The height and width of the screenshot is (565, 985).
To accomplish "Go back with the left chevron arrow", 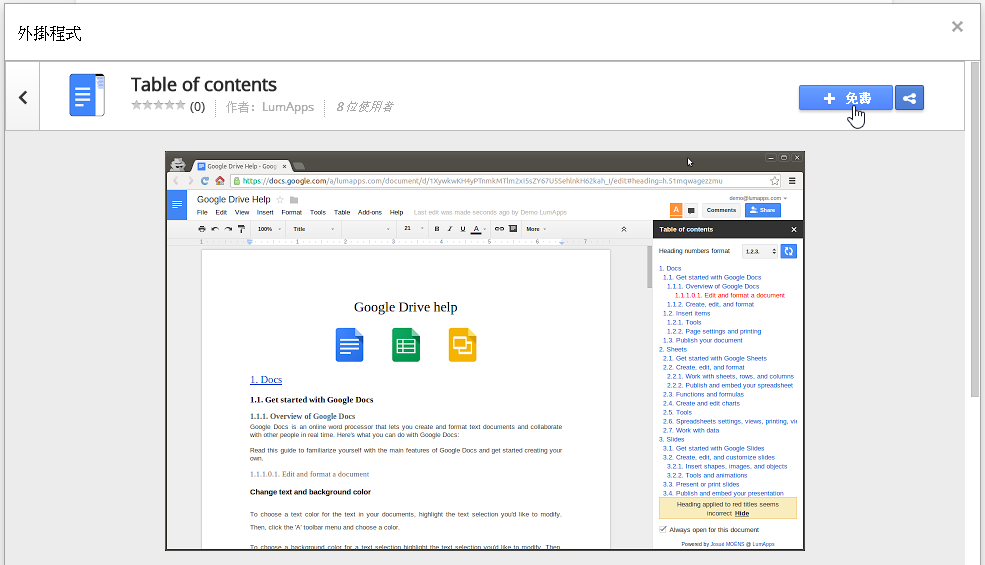I will pyautogui.click(x=23, y=97).
